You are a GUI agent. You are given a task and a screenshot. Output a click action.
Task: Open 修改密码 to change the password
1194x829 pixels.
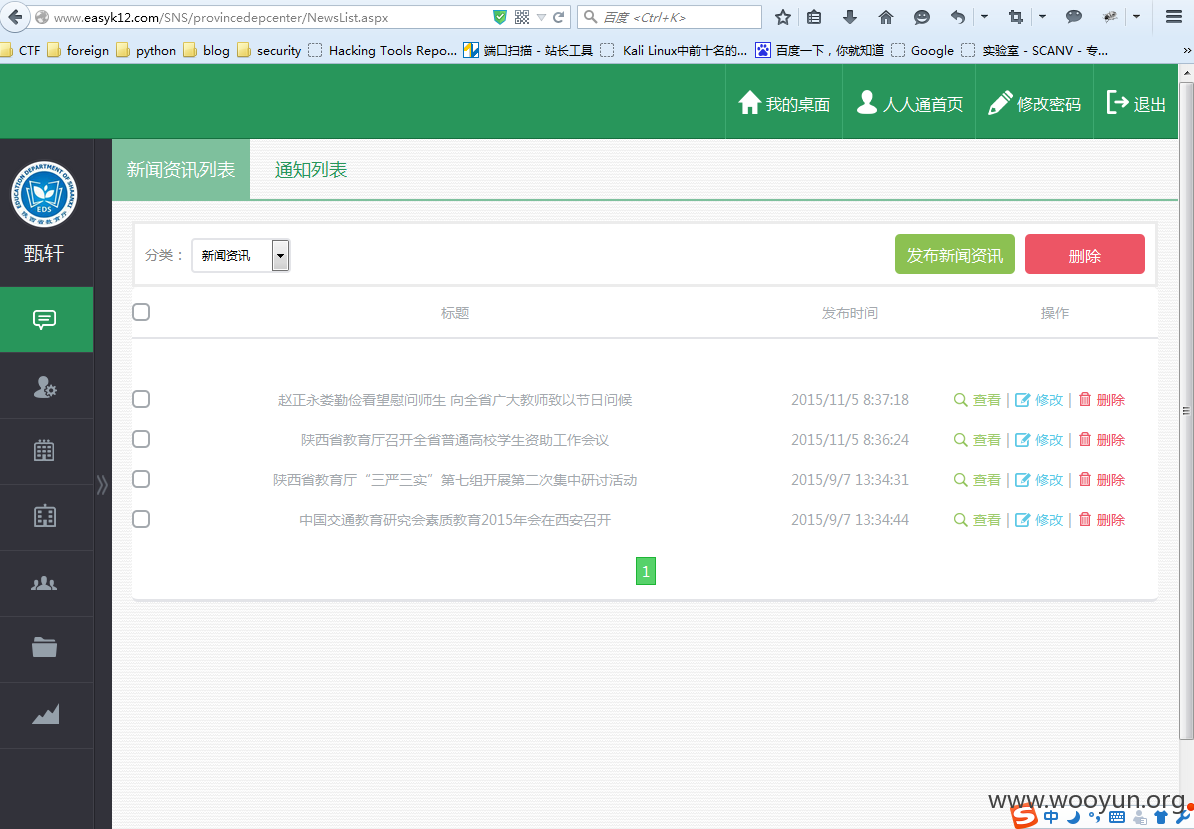(1034, 104)
